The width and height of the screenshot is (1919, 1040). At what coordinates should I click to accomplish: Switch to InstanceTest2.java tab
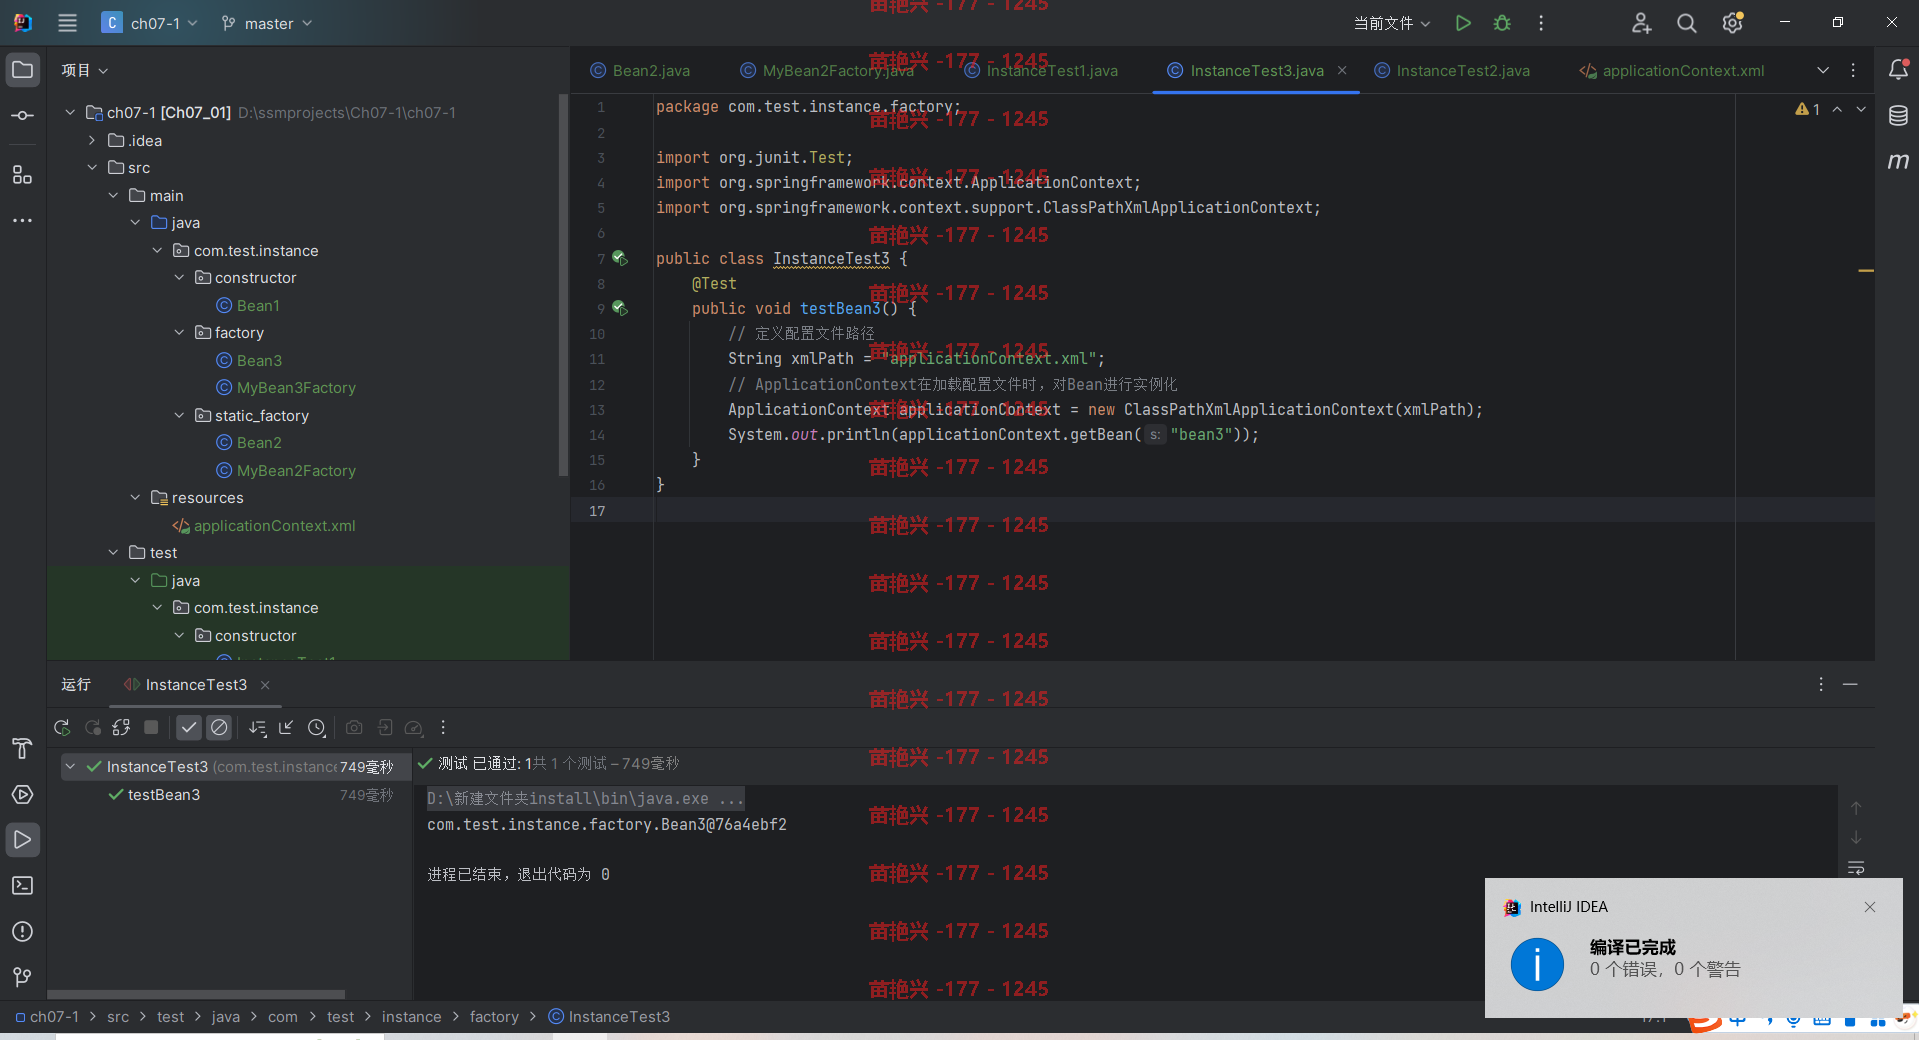(1452, 70)
